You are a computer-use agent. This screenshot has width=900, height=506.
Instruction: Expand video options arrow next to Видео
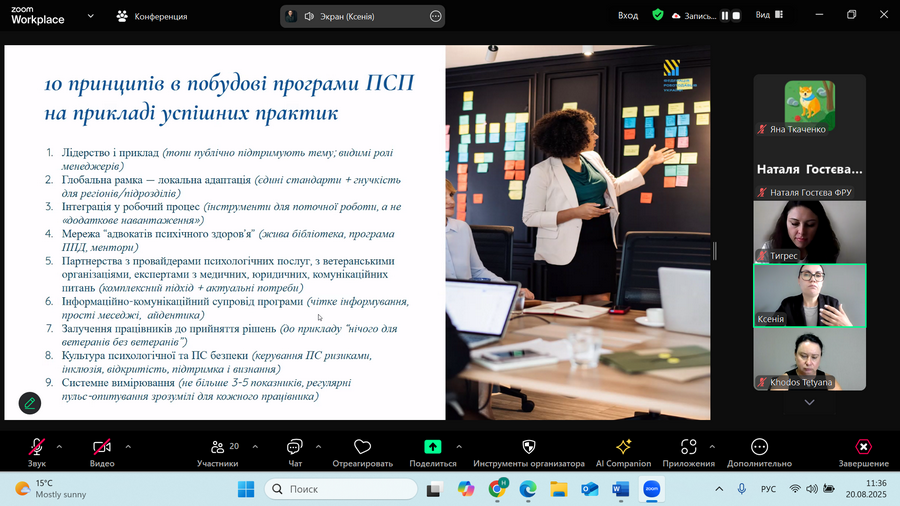point(128,446)
